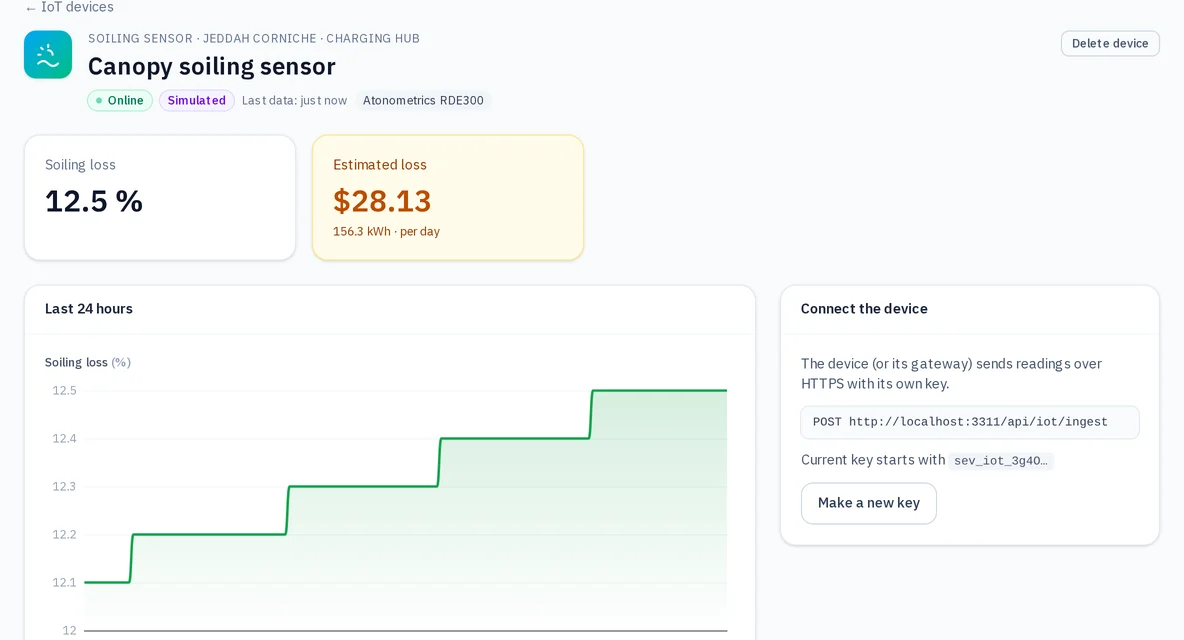Click the Last data: just now text
This screenshot has height=640, width=1184.
[294, 100]
